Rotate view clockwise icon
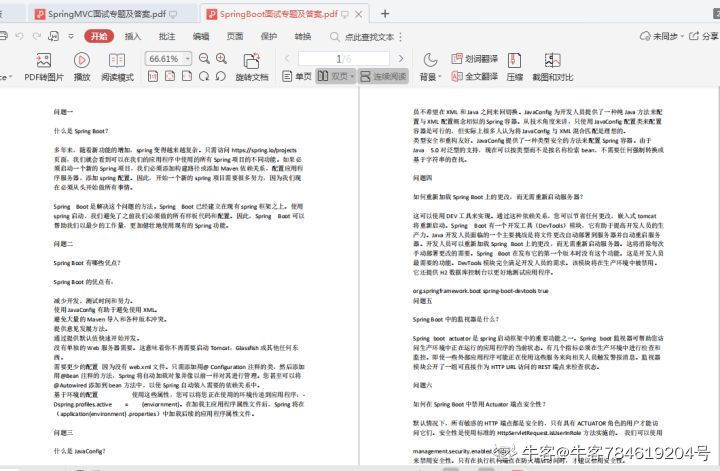Image resolution: width=720 pixels, height=471 pixels. coord(204,76)
